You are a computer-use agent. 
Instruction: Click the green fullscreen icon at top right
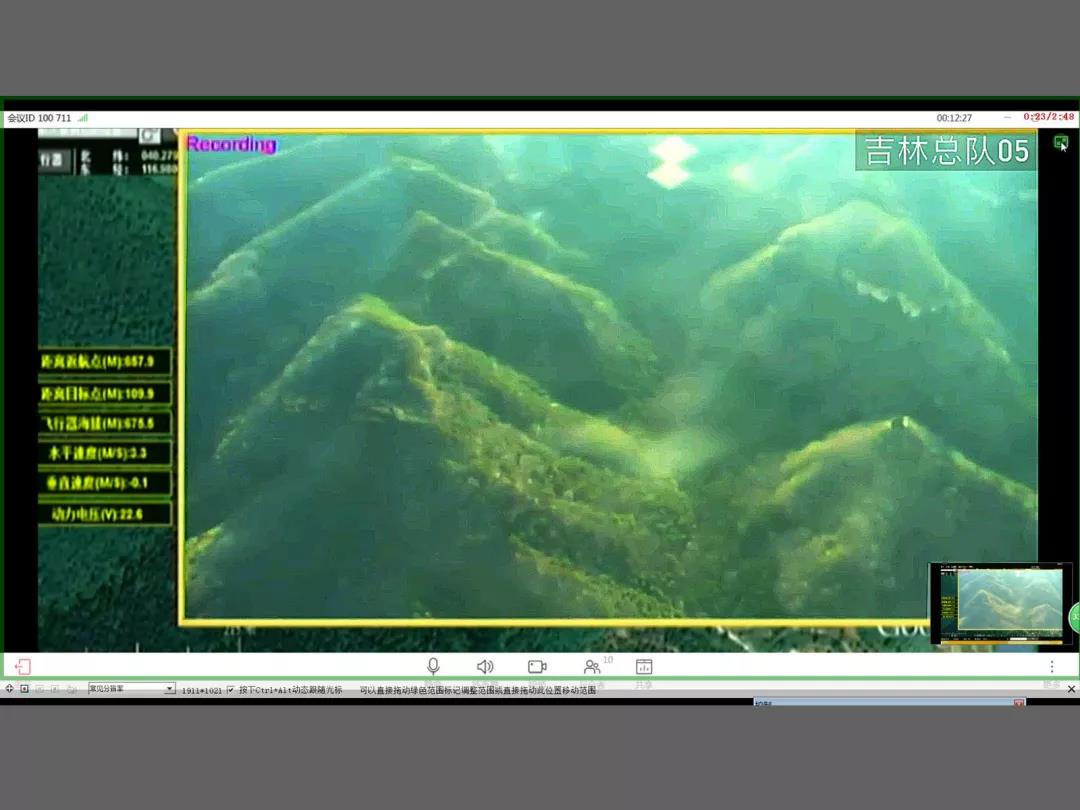point(1061,142)
